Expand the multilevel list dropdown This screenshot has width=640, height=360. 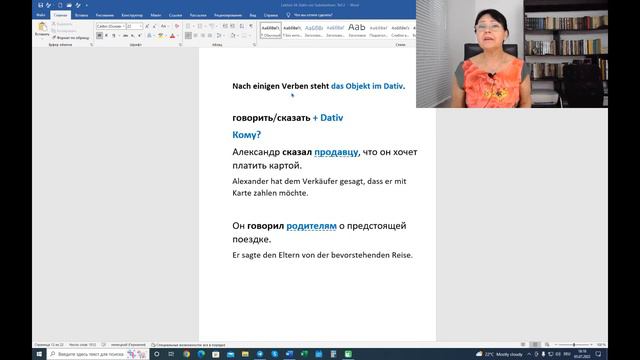217,26
